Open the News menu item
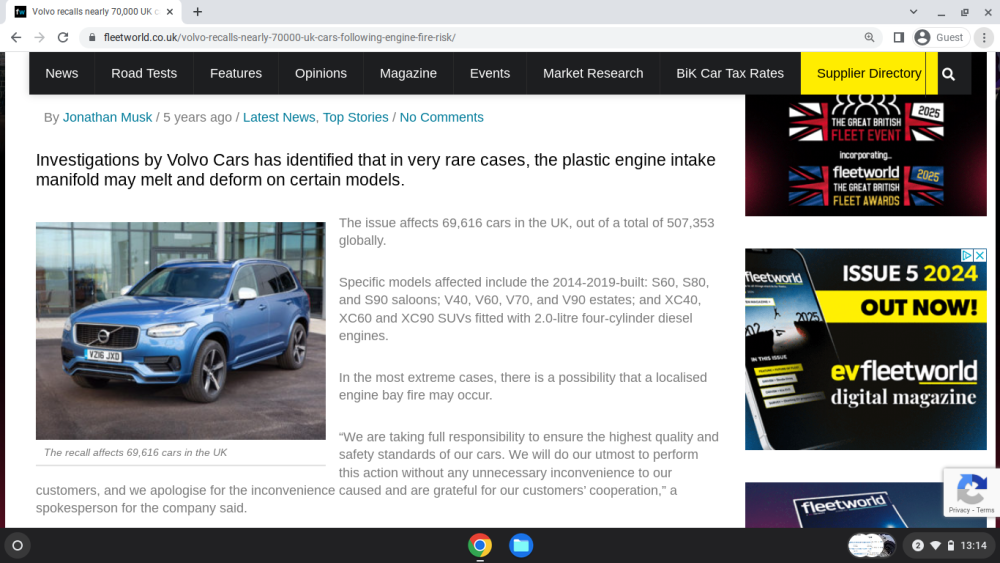 point(62,73)
